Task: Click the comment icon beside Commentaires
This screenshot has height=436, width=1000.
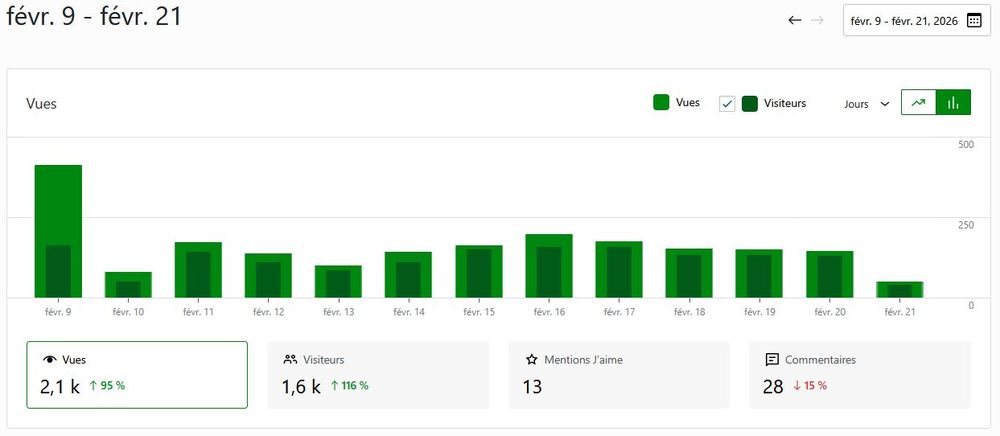Action: point(772,359)
